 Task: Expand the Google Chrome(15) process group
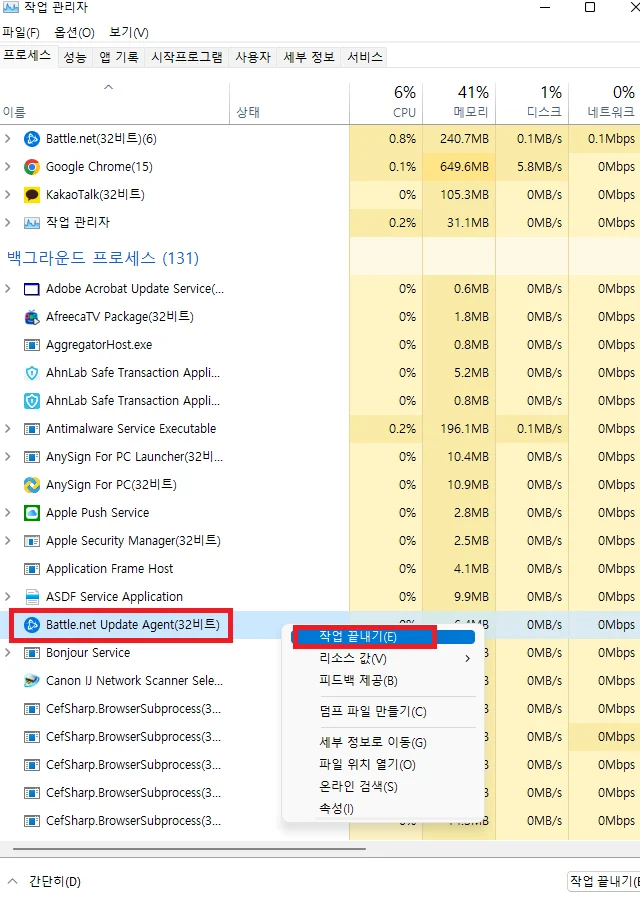click(x=8, y=167)
